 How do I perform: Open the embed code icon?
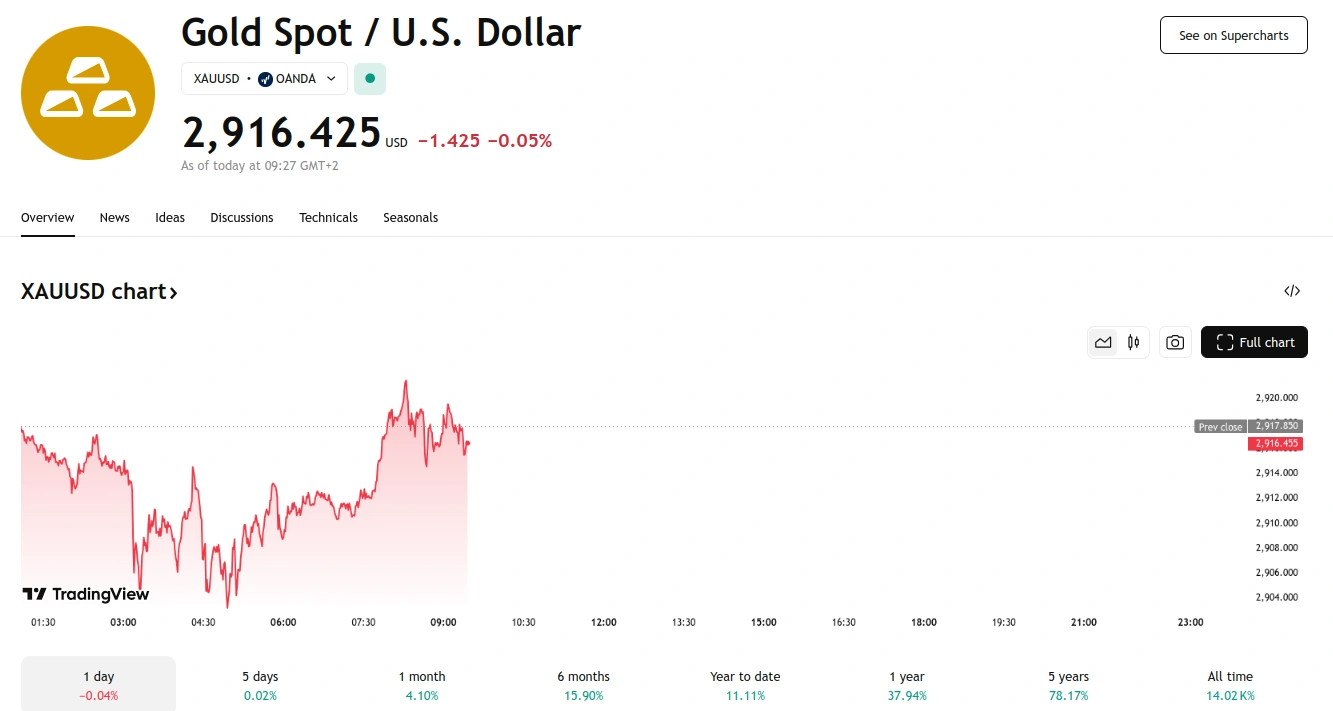point(1292,291)
